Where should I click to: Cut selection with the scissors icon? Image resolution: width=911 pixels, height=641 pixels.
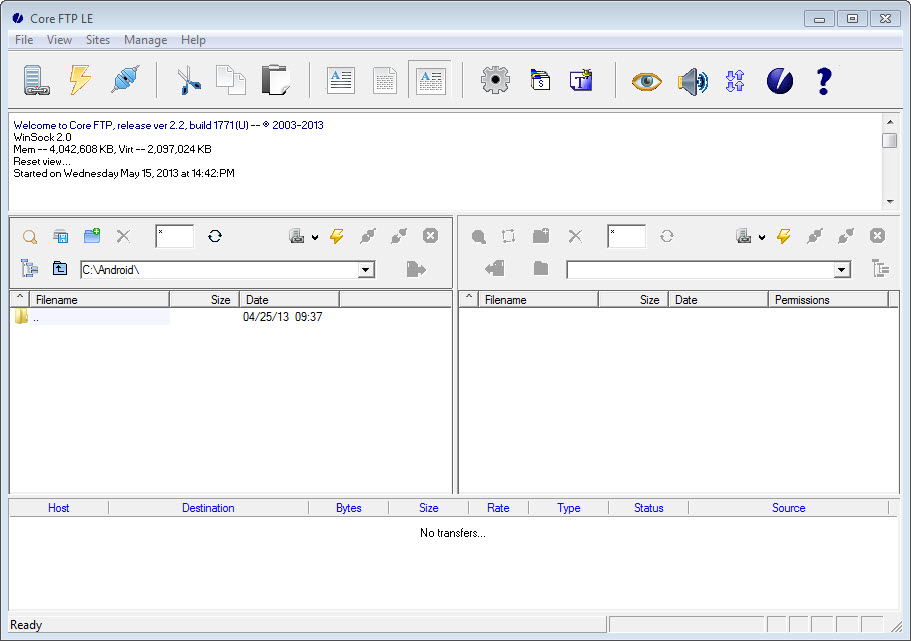pos(189,80)
